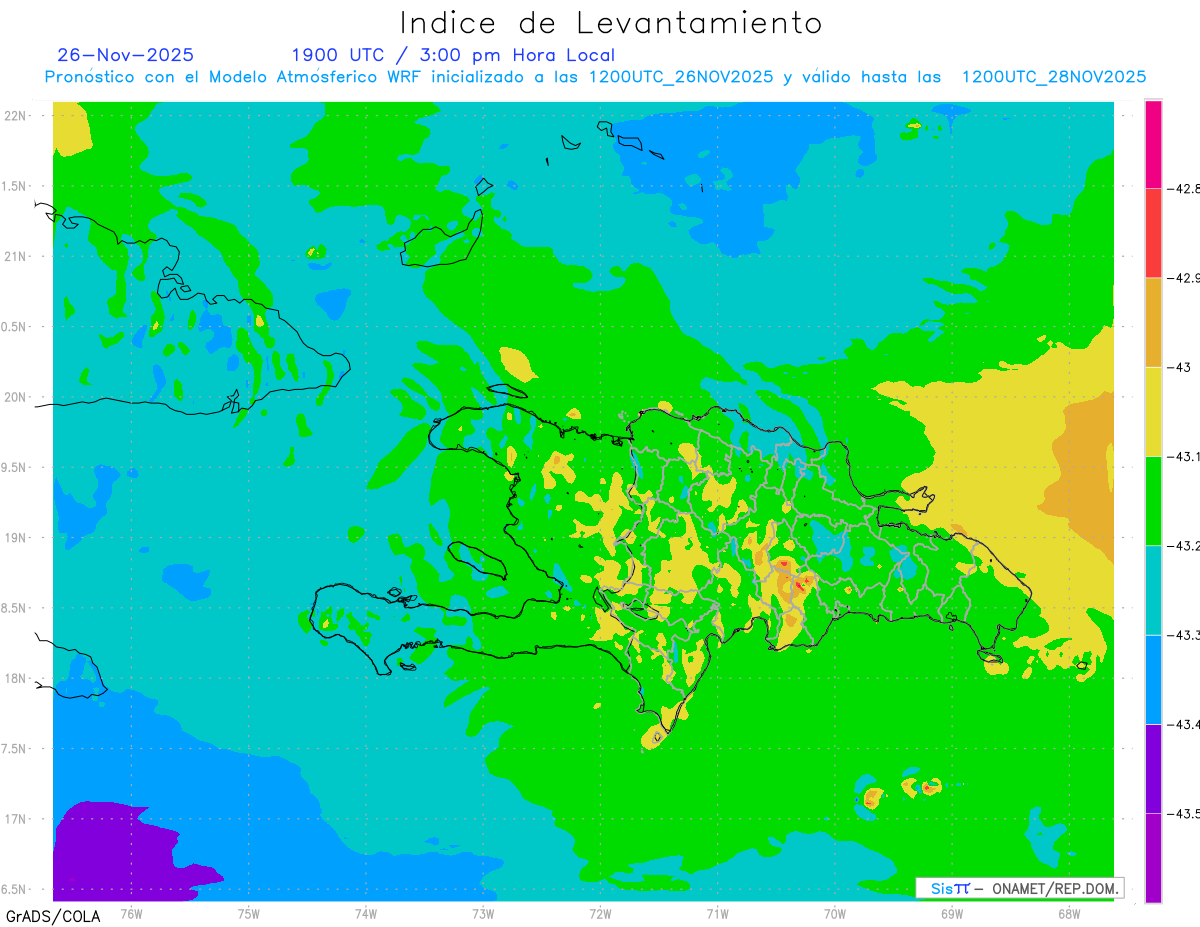Viewport: 1200px width, 927px height.
Task: Pick the red swatch between -42.8 and -42.9
Action: pos(1153,233)
